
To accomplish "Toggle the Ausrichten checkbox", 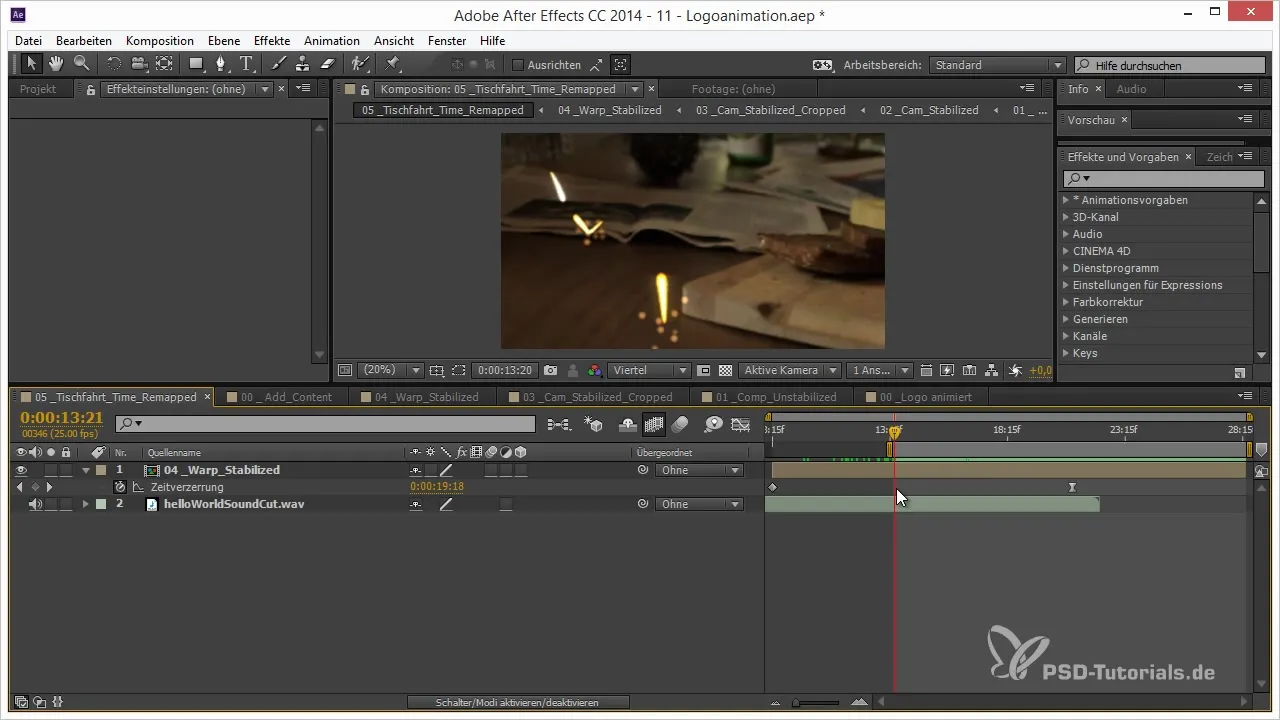I will click(518, 65).
